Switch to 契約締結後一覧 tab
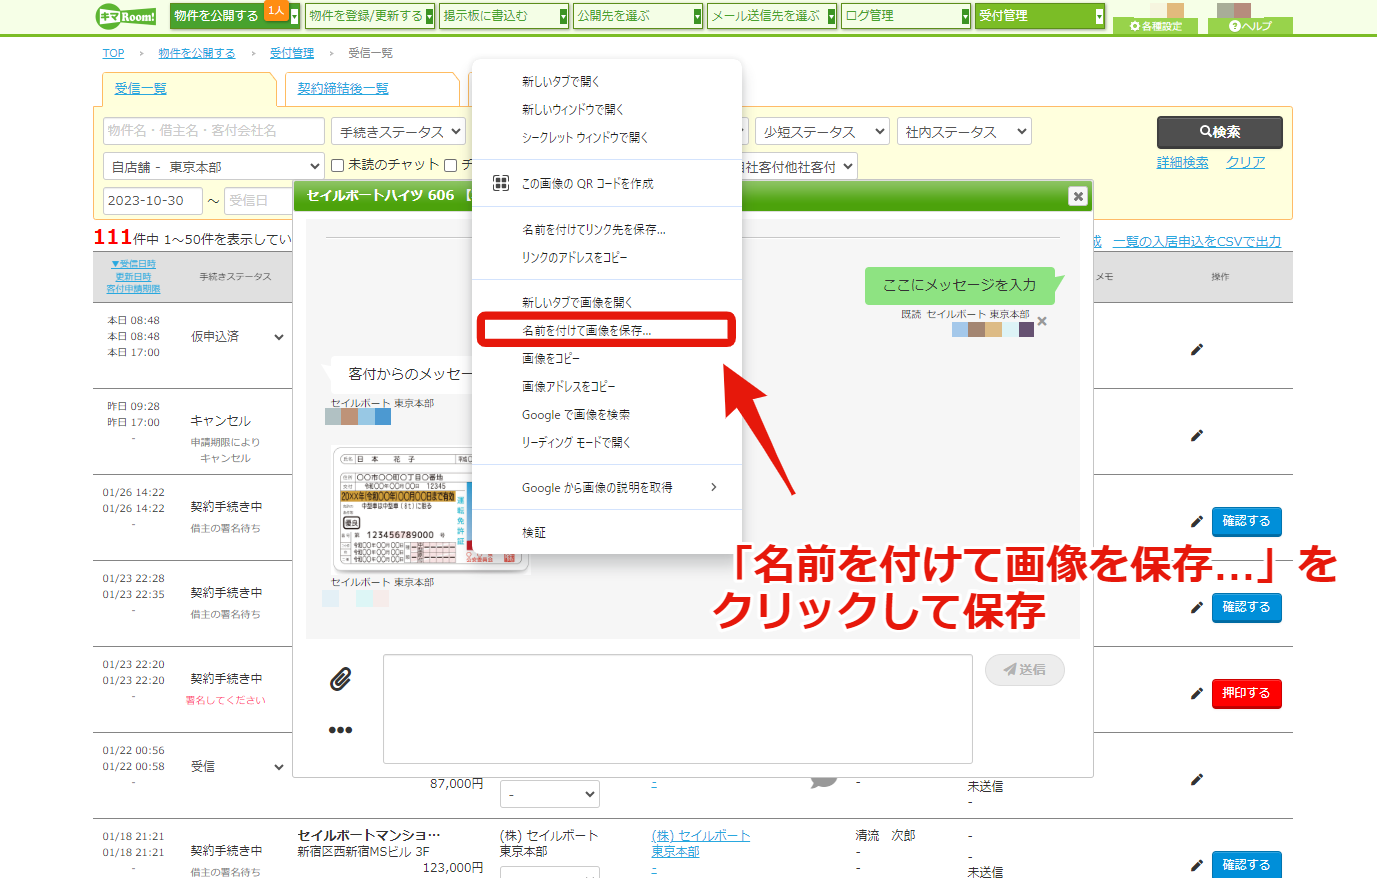1377x878 pixels. (343, 89)
